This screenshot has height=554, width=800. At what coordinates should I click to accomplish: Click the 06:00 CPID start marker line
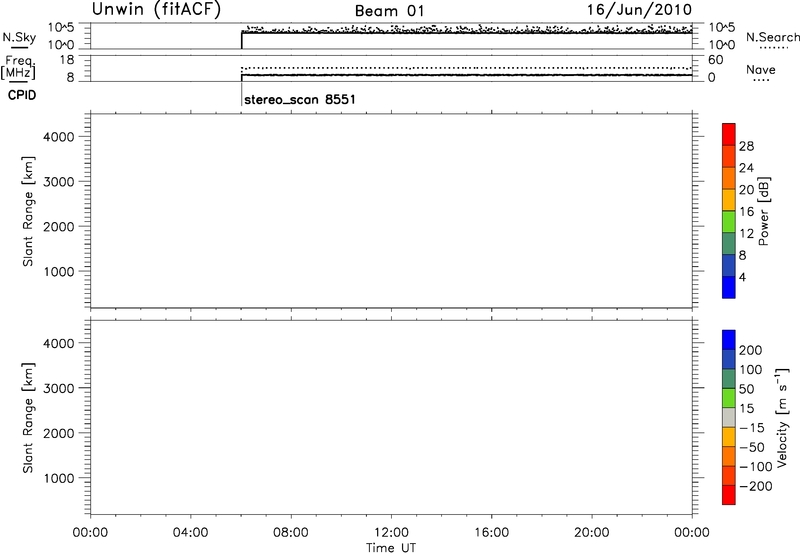coord(241,93)
